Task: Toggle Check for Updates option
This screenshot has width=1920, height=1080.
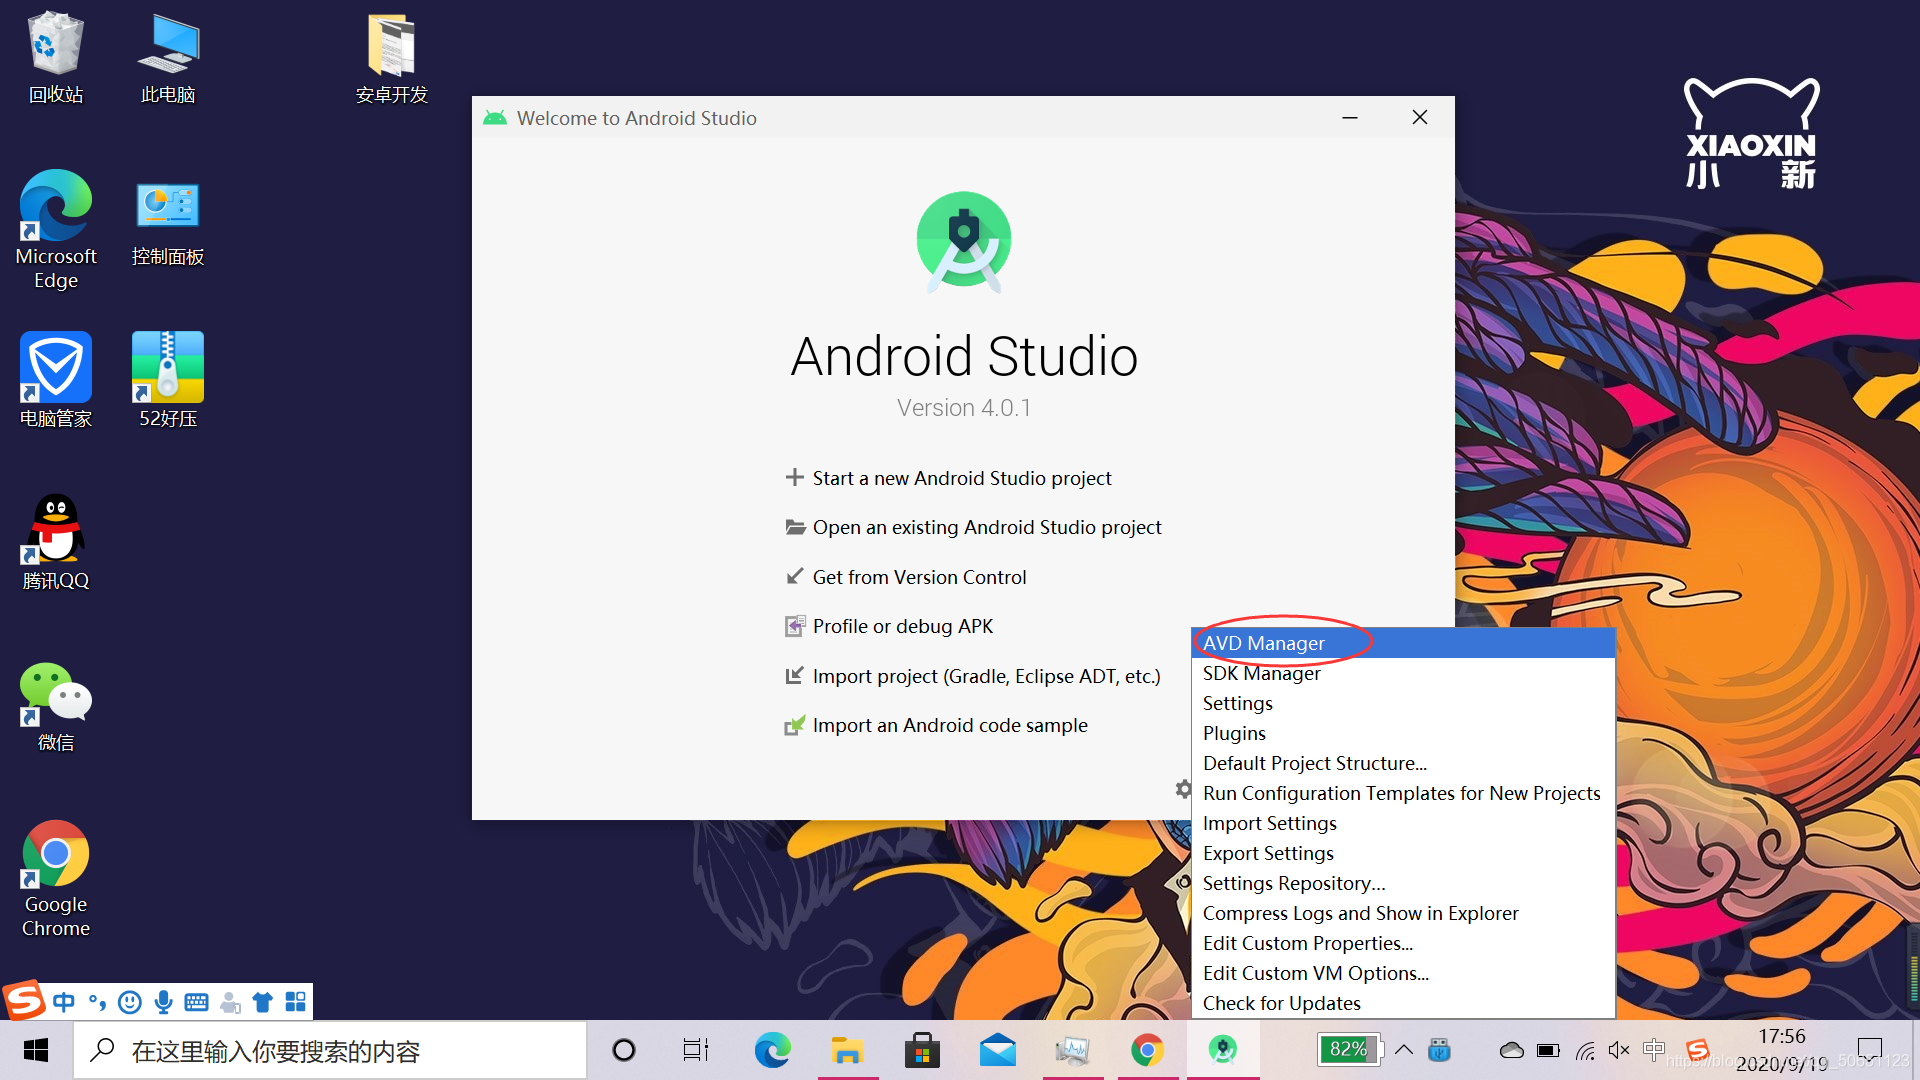Action: (1280, 1002)
